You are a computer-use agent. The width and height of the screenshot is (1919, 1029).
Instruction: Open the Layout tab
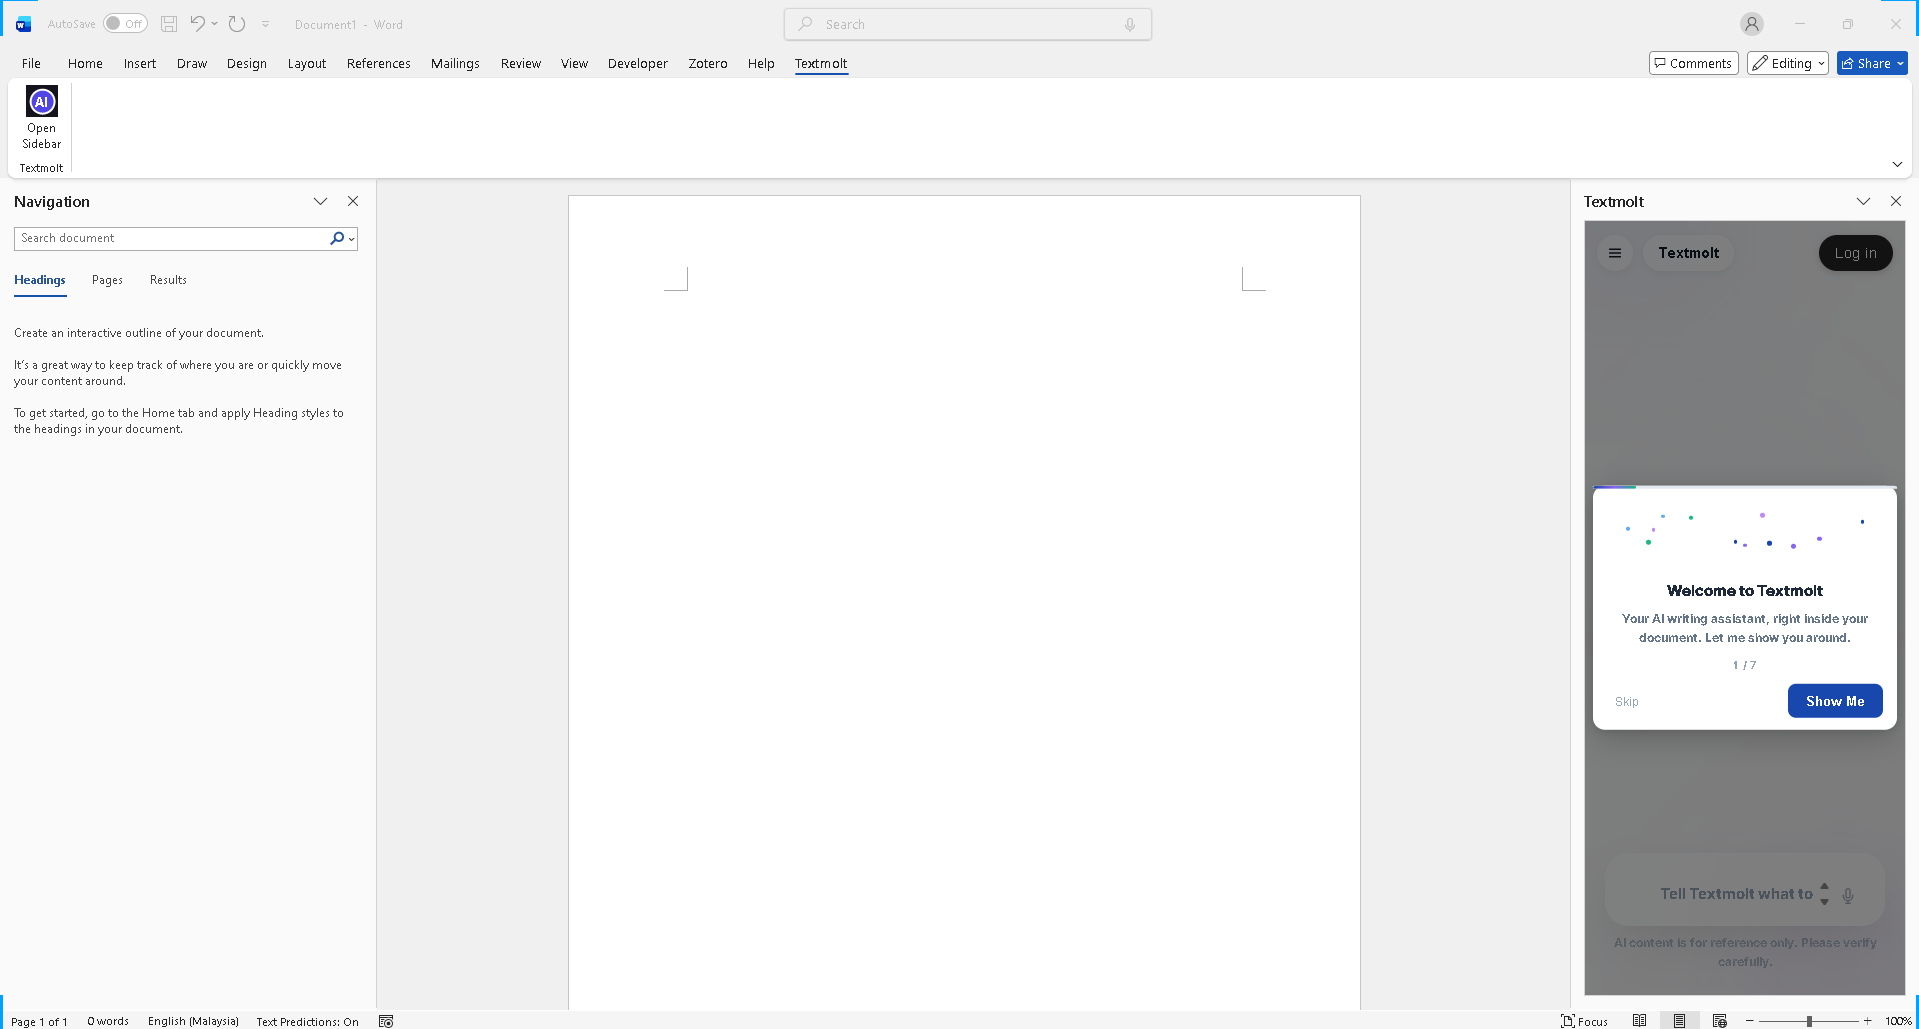point(307,63)
